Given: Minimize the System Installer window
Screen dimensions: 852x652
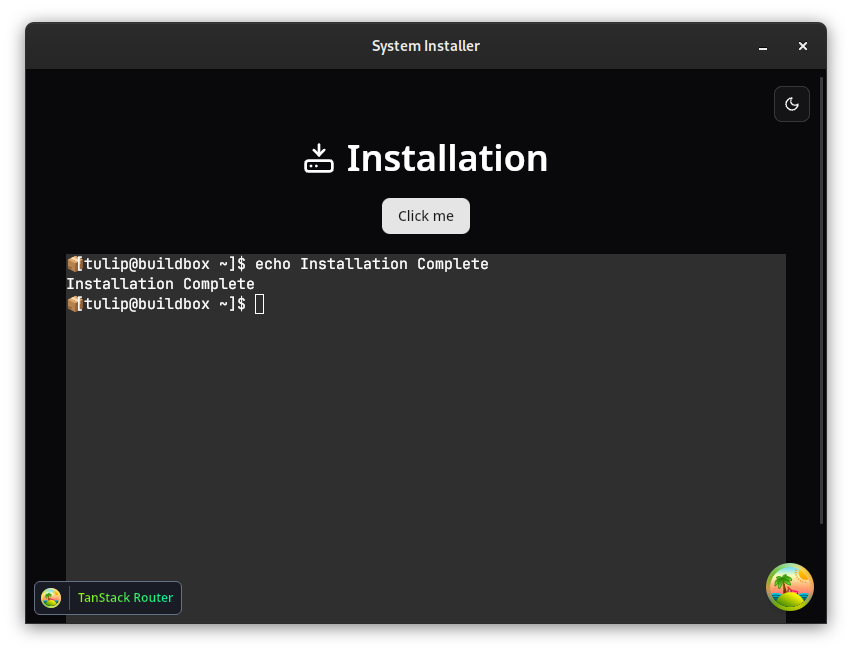Looking at the screenshot, I should click(x=763, y=46).
